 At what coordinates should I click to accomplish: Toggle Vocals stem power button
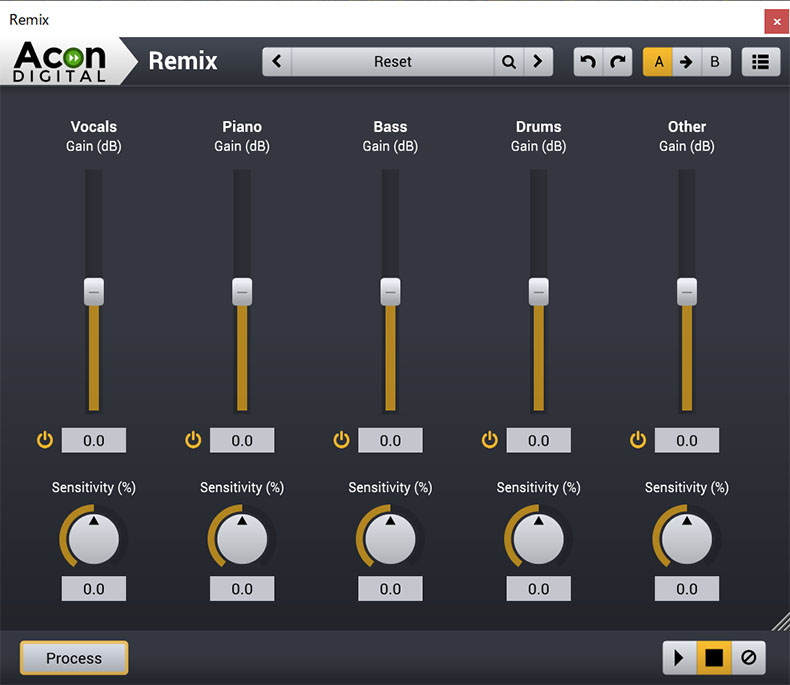pos(45,440)
